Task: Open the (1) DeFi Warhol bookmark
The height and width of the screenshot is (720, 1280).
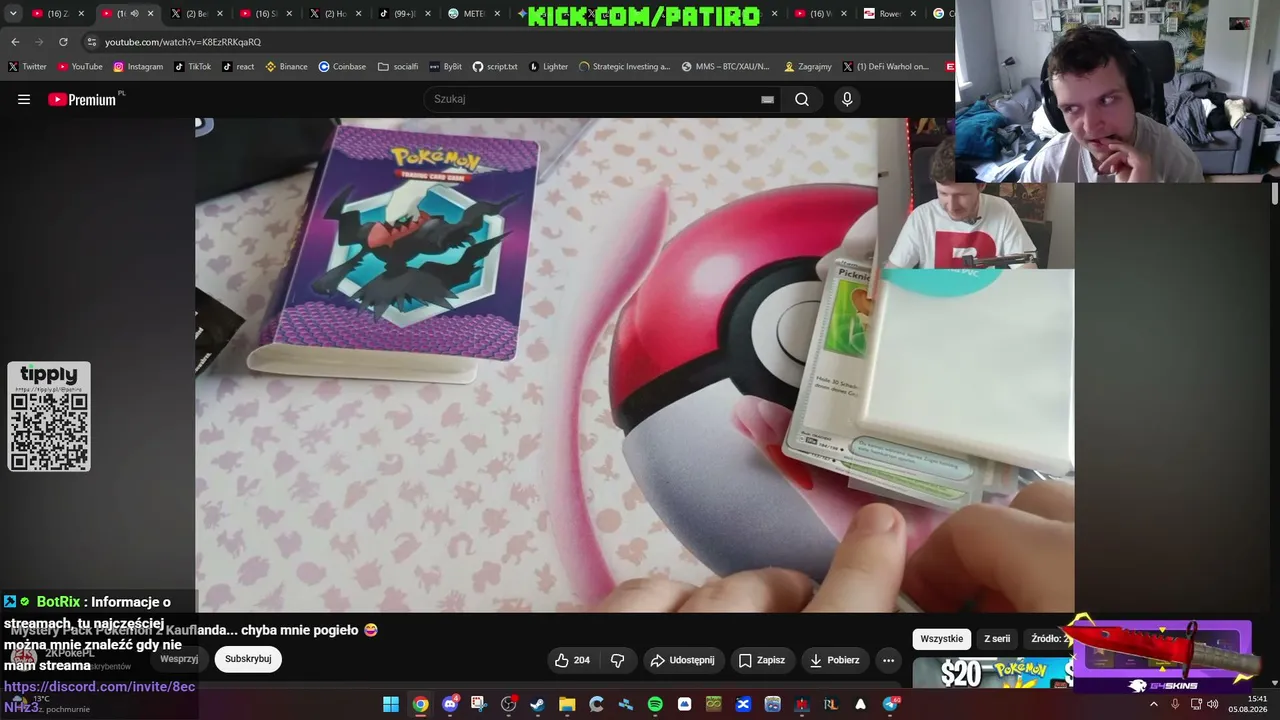Action: (x=886, y=67)
